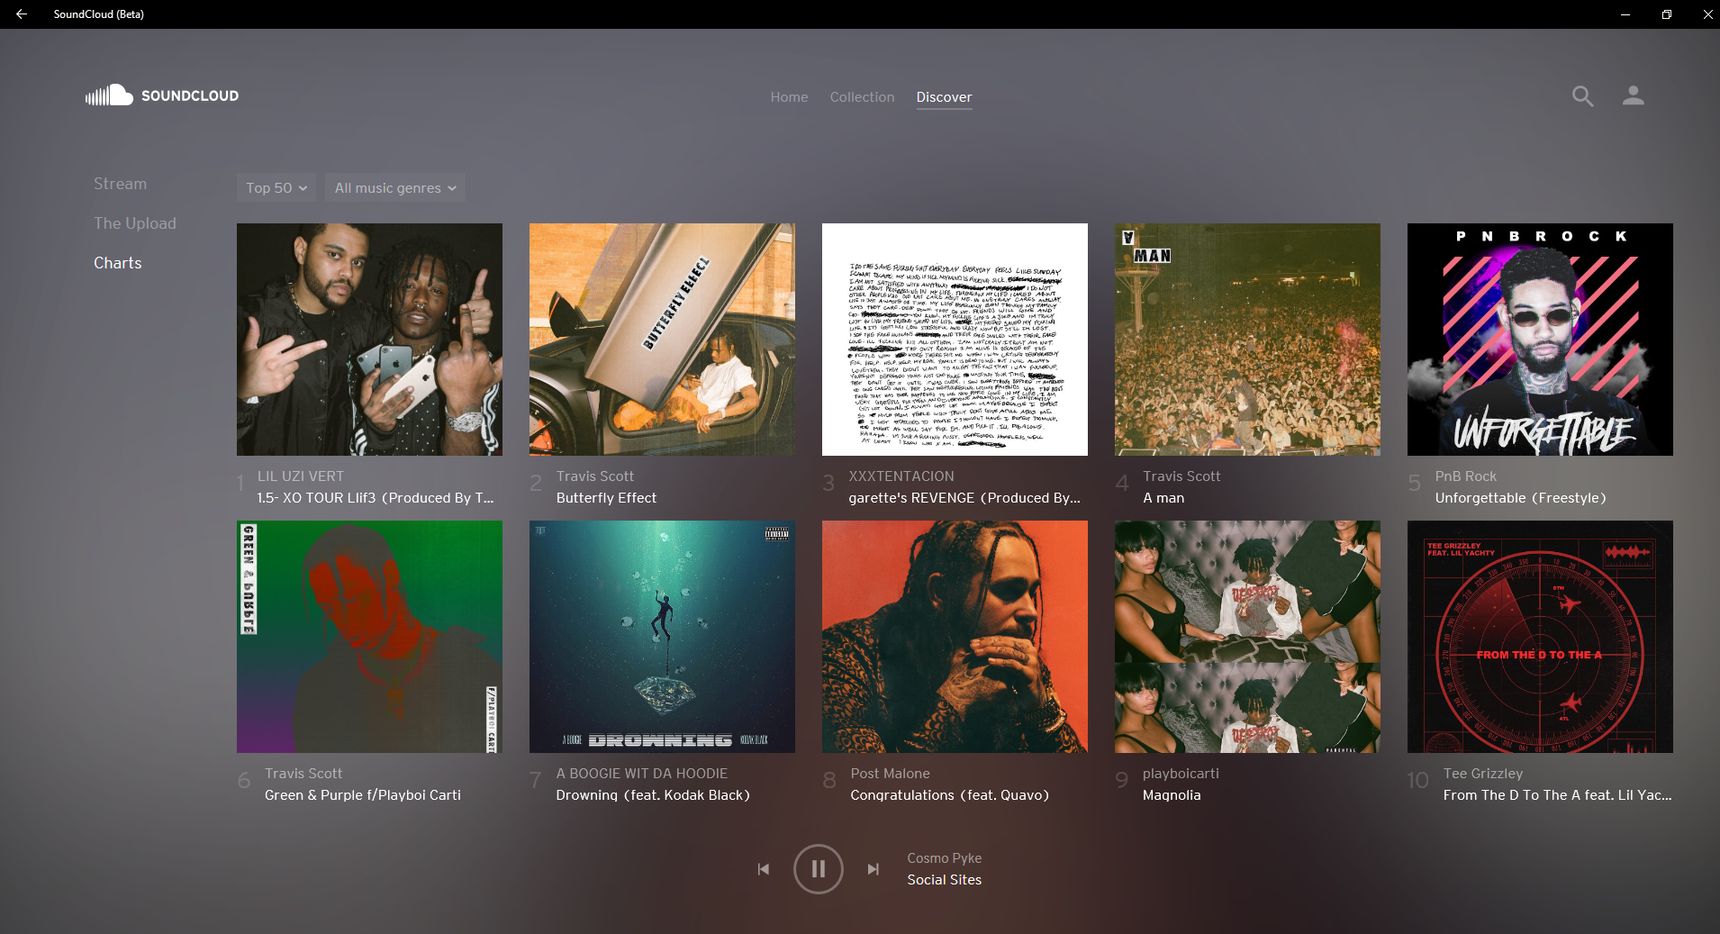
Task: Open the All music genres dropdown
Action: pos(395,188)
